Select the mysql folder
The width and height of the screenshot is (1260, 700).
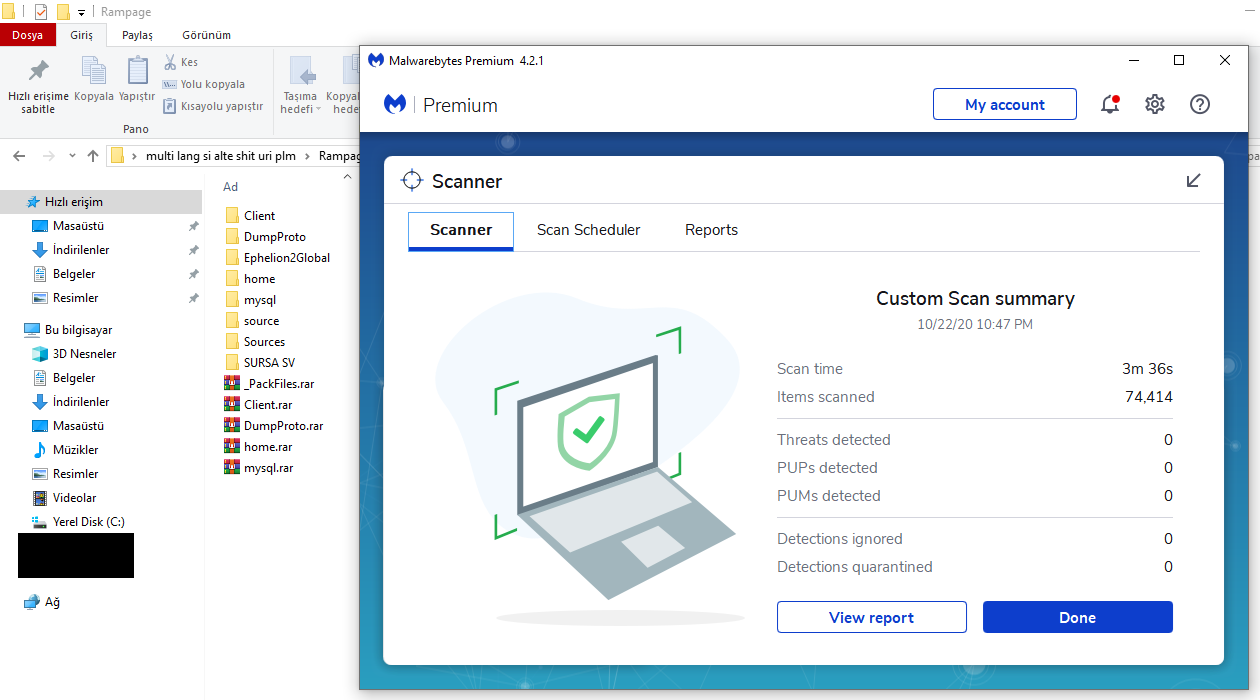click(x=250, y=300)
